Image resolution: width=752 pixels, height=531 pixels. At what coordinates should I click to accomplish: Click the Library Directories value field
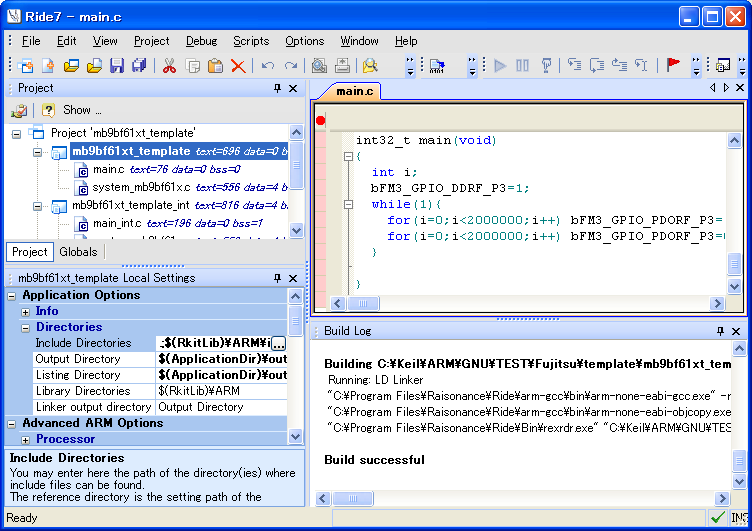[222, 391]
